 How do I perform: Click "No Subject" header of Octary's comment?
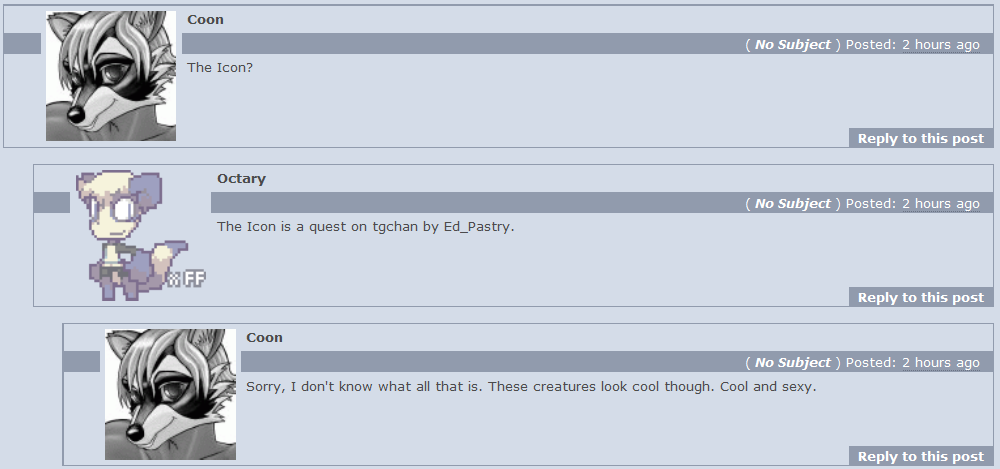[x=792, y=204]
